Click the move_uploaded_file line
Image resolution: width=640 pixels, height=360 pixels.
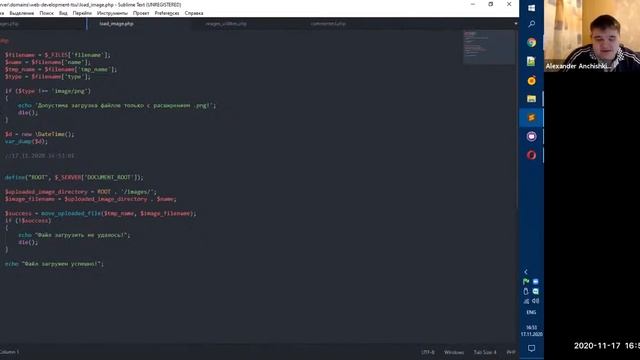[100, 213]
